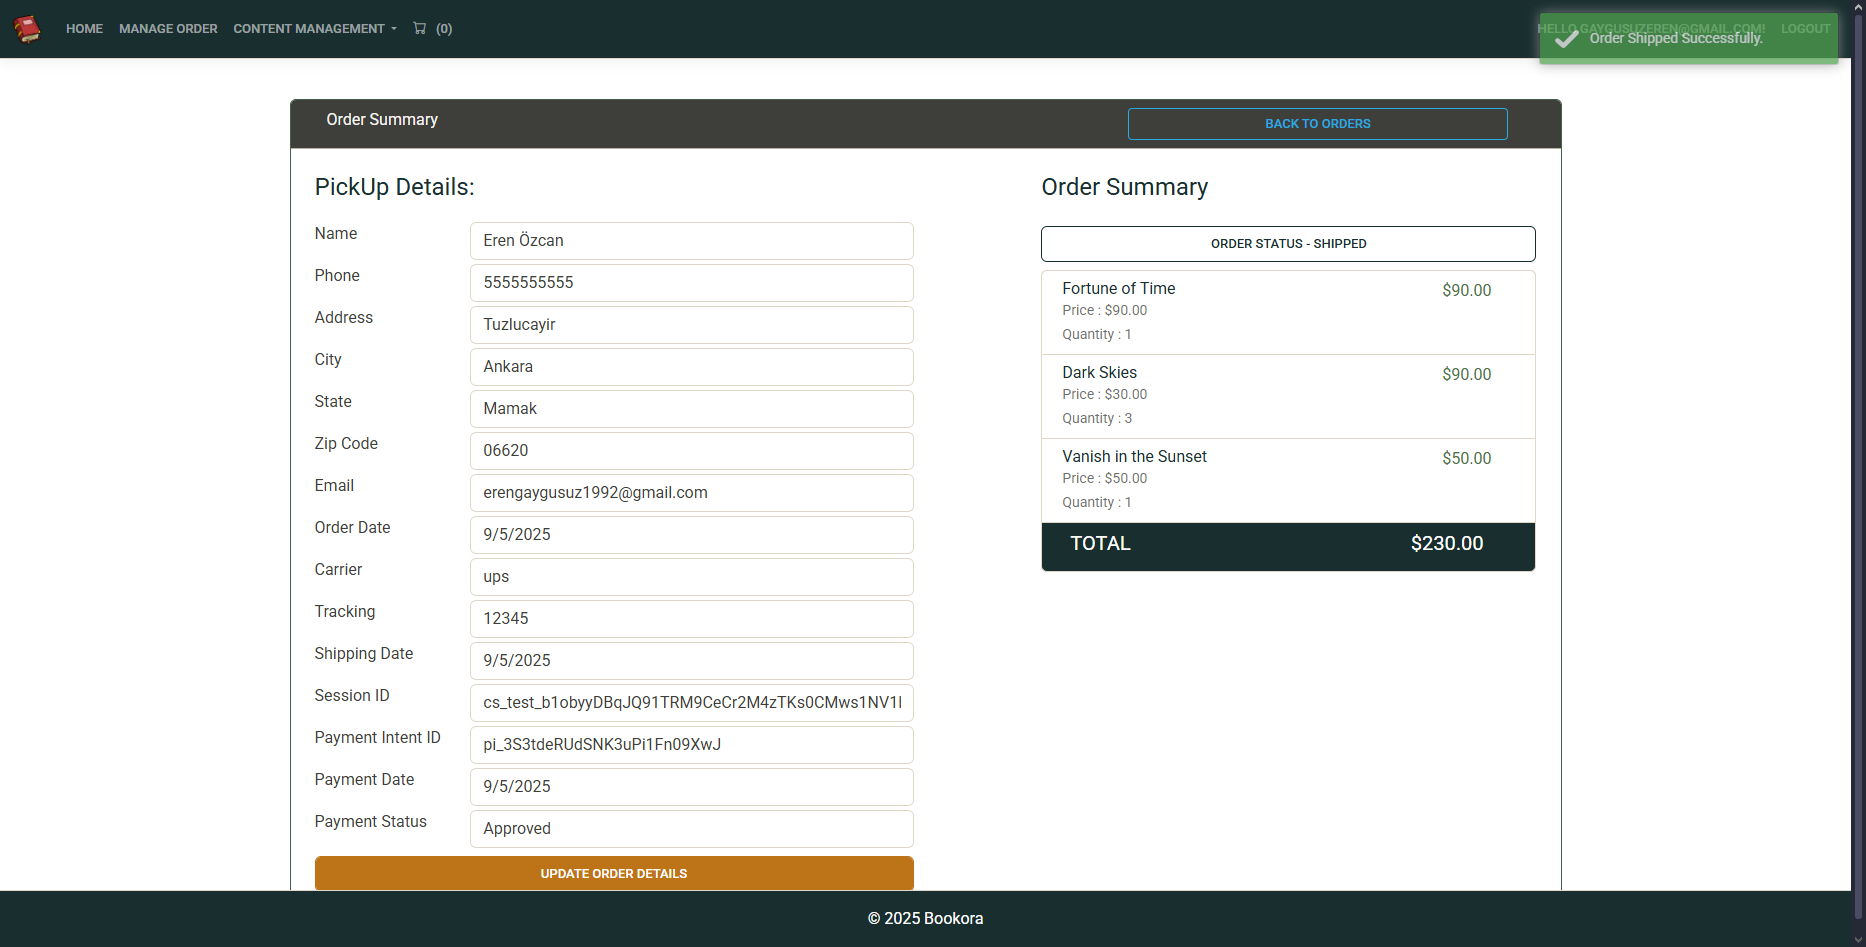Expand the Content Management dropdown
This screenshot has height=947, width=1866.
[x=315, y=29]
